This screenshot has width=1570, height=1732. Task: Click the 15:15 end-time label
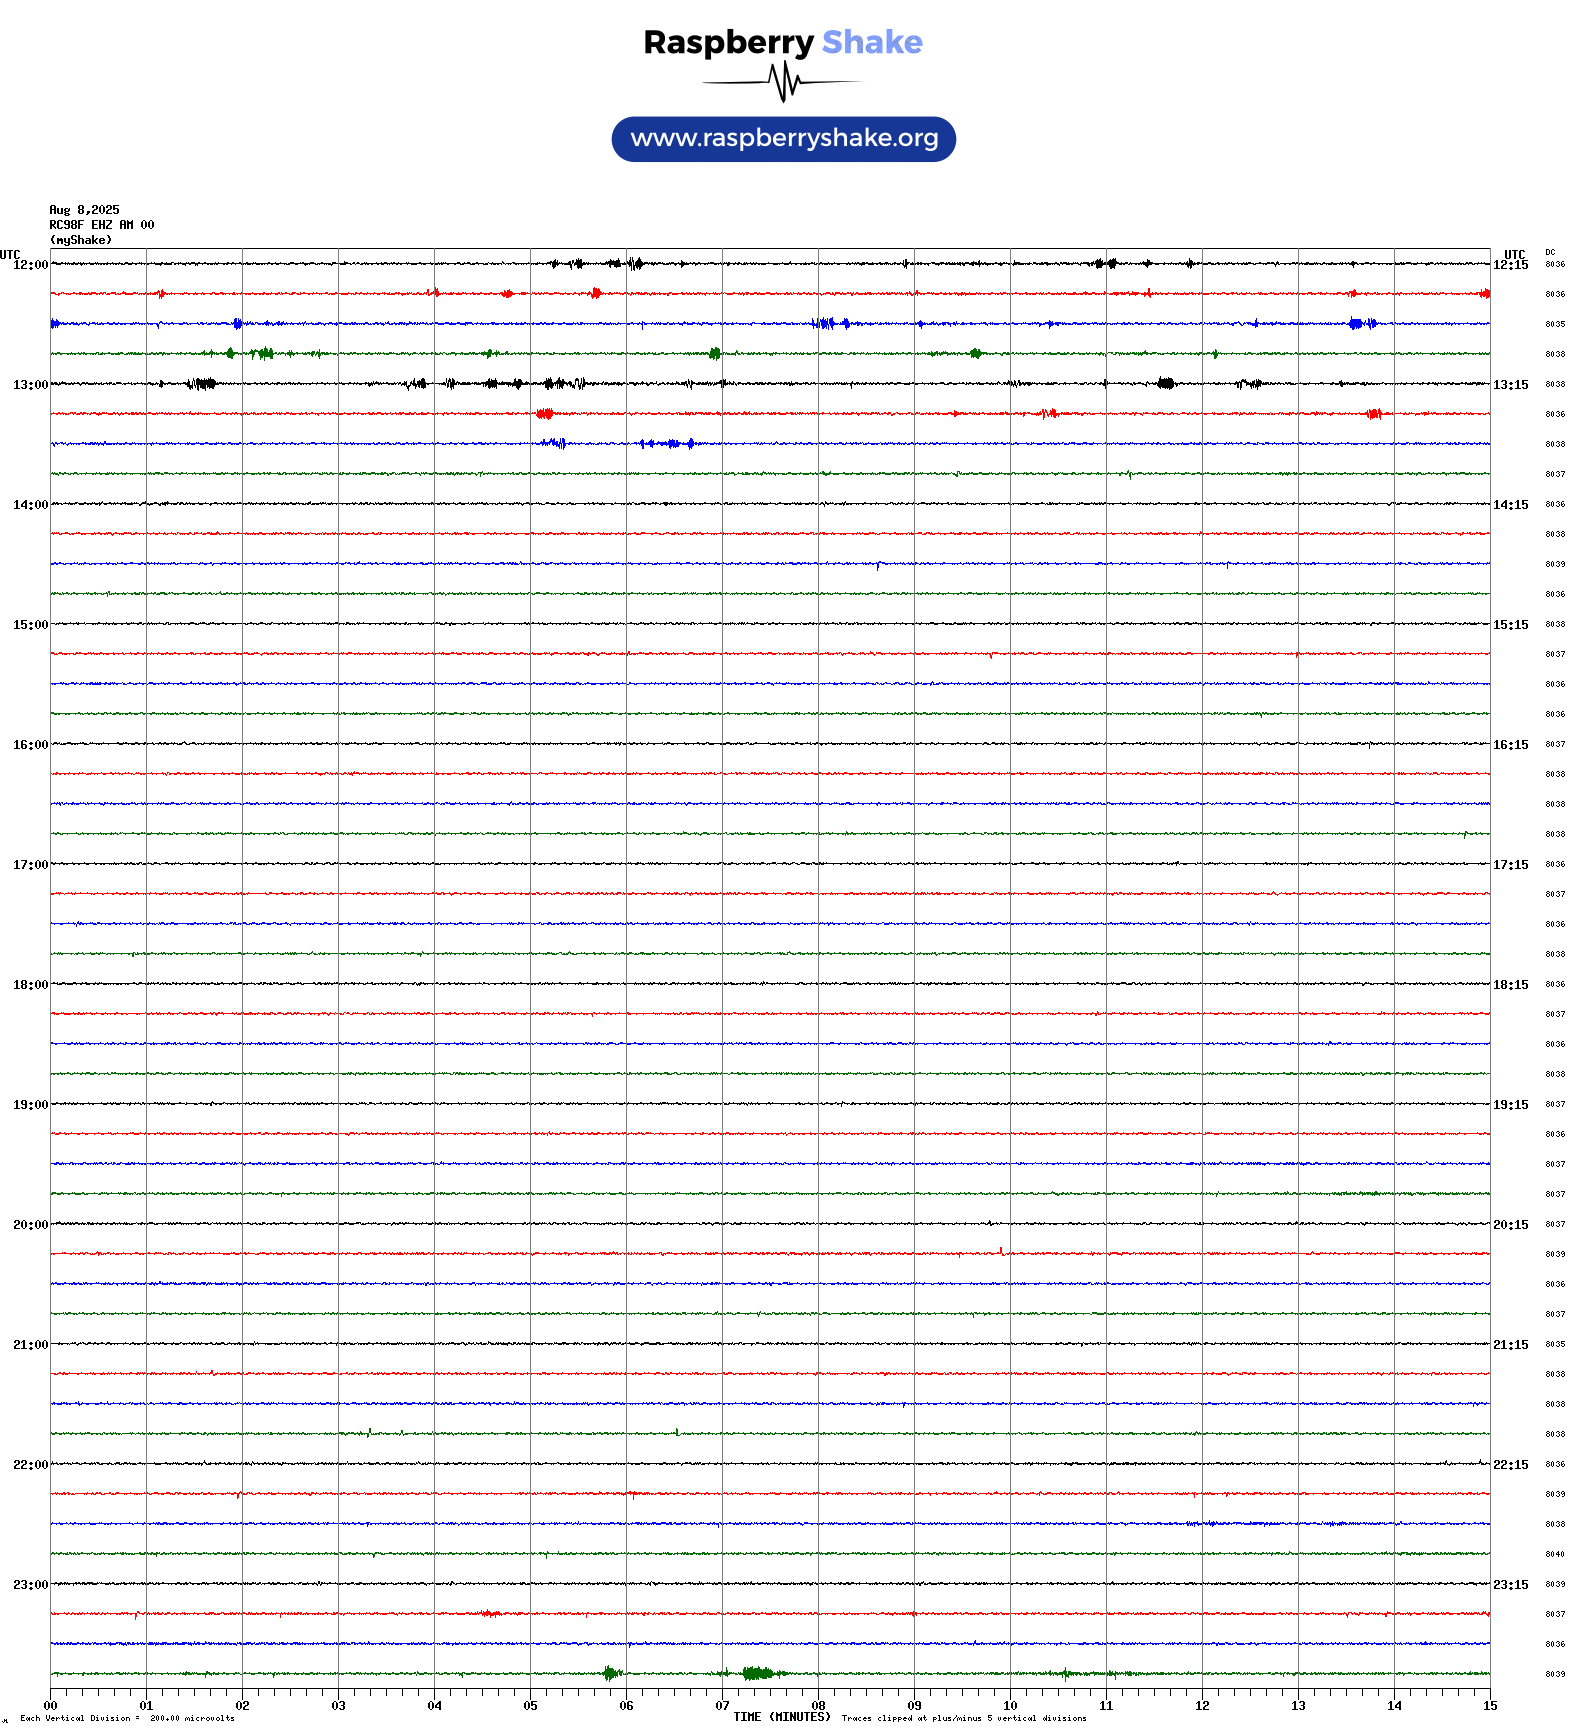coord(1510,625)
